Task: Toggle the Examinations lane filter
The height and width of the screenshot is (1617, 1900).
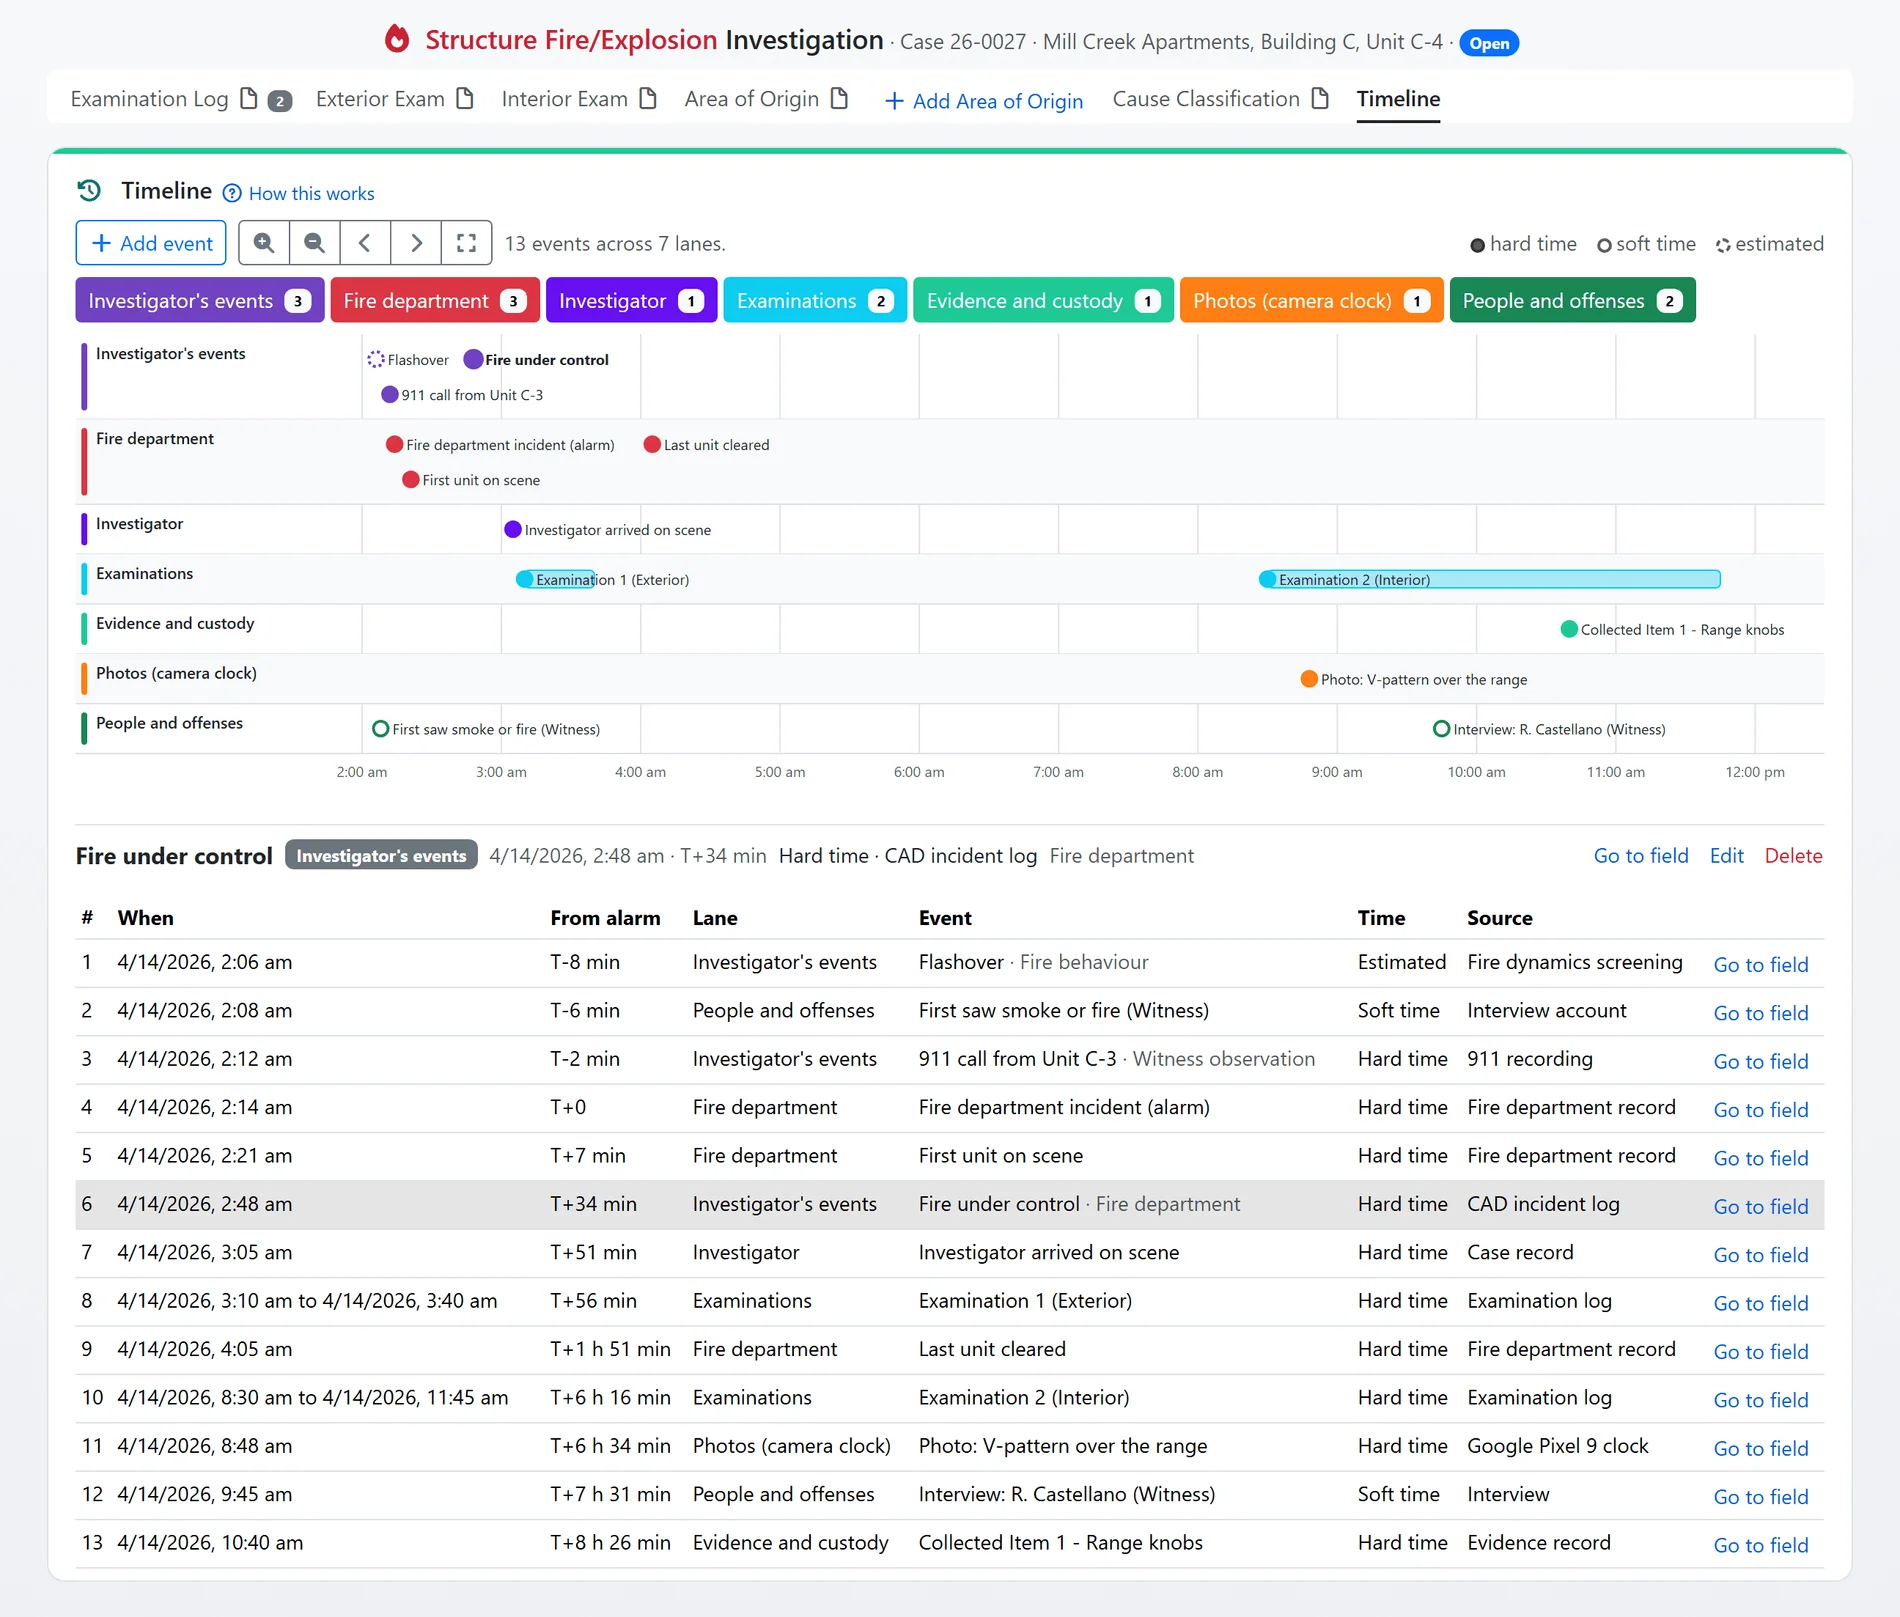Action: 815,300
